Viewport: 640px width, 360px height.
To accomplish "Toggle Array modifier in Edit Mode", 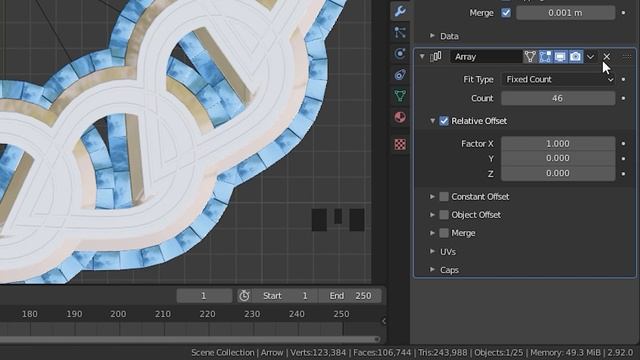I will click(545, 57).
